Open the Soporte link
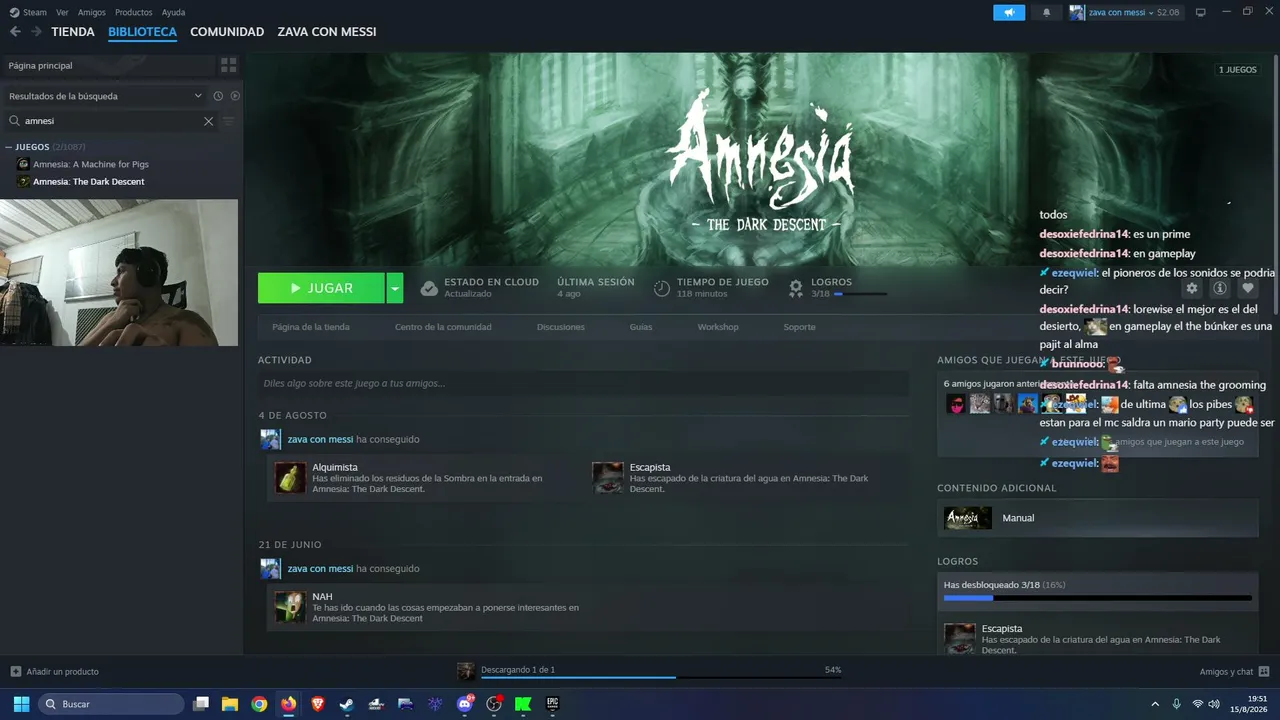Viewport: 1280px width, 720px height. (800, 327)
